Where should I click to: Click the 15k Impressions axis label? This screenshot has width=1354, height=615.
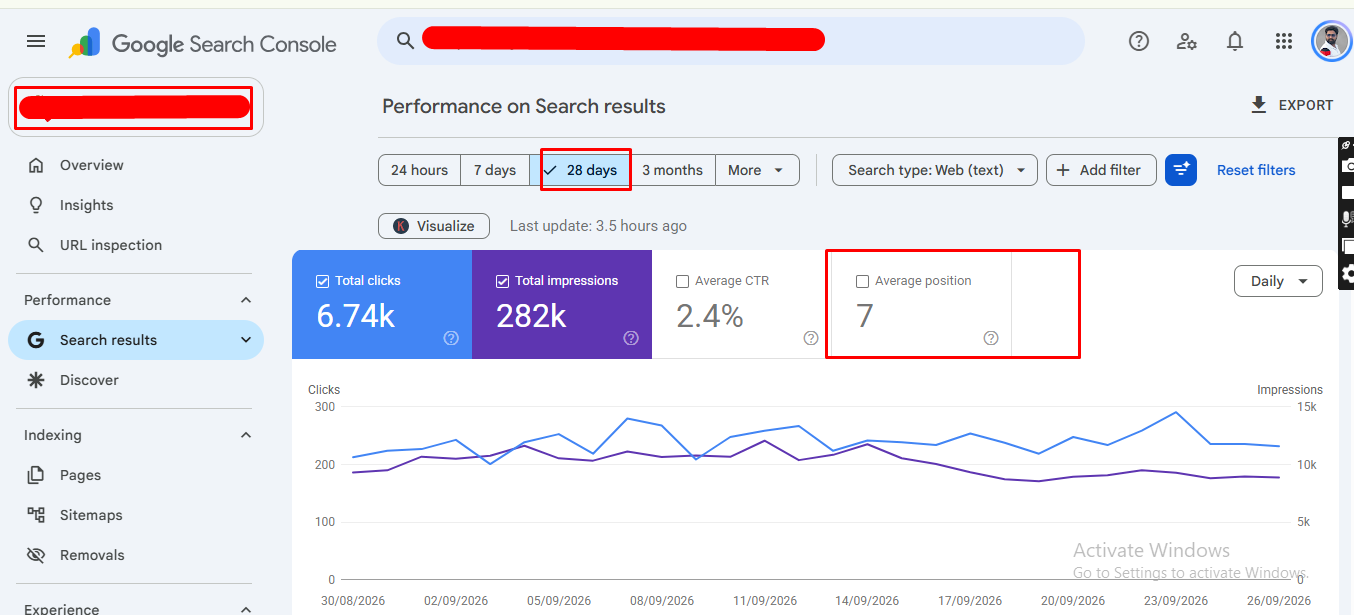pos(1307,407)
